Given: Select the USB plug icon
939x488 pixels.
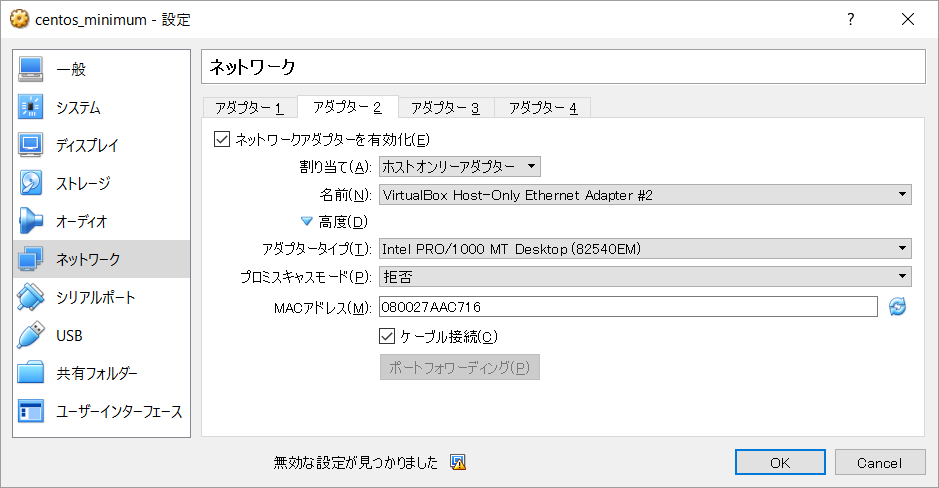Looking at the screenshot, I should point(30,335).
